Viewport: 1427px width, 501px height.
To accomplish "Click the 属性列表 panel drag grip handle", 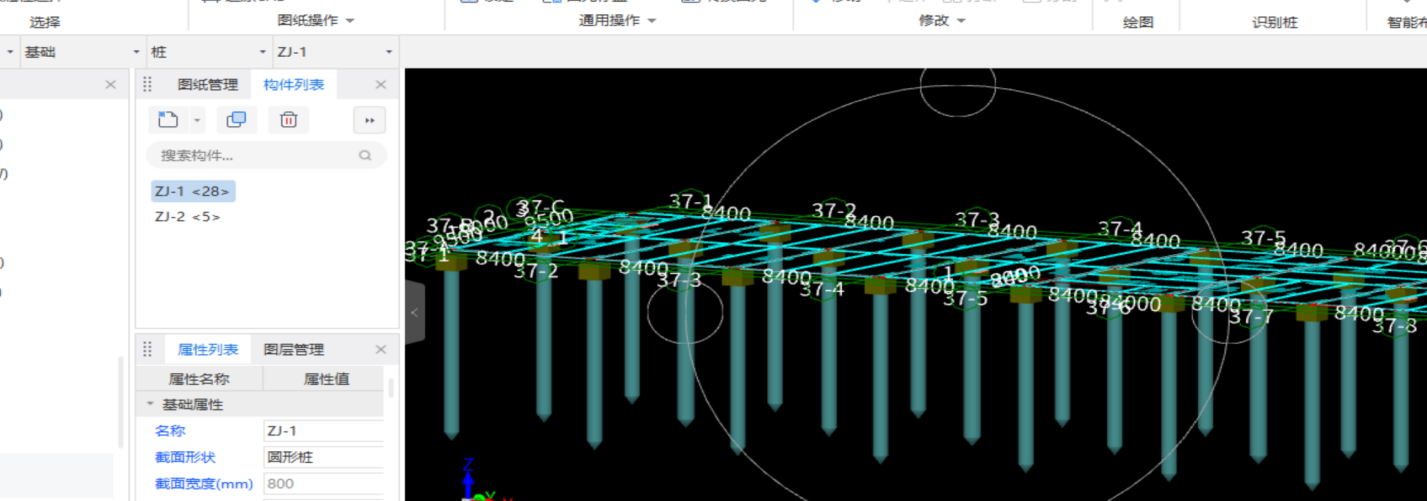I will tap(148, 349).
